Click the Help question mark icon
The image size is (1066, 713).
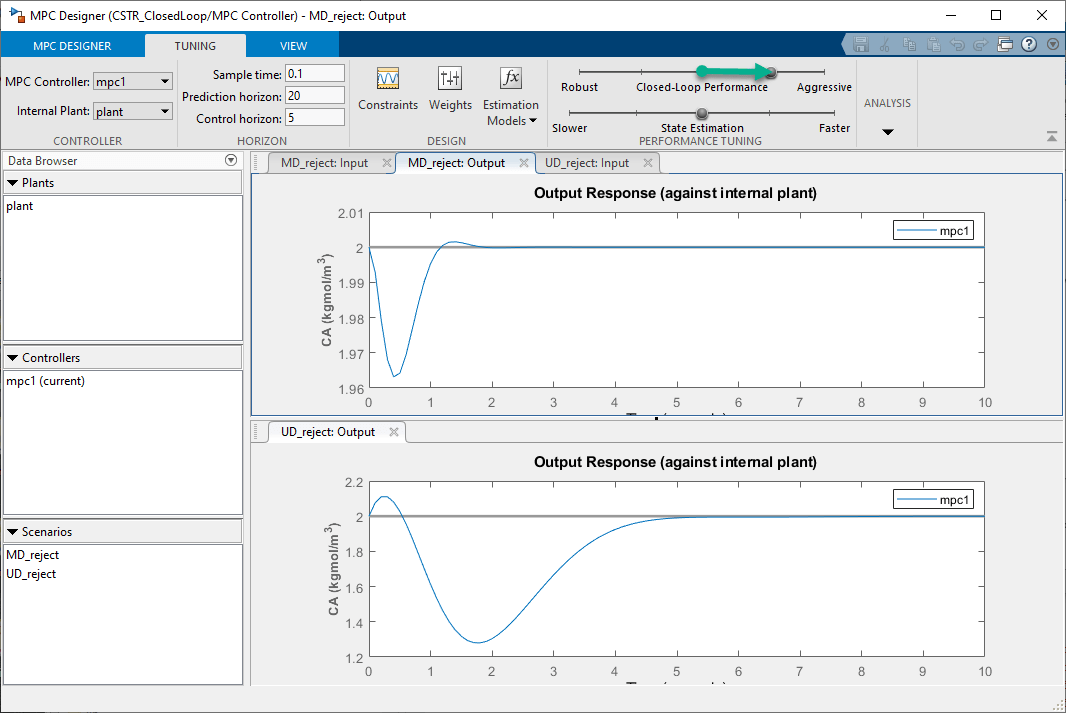[1028, 45]
